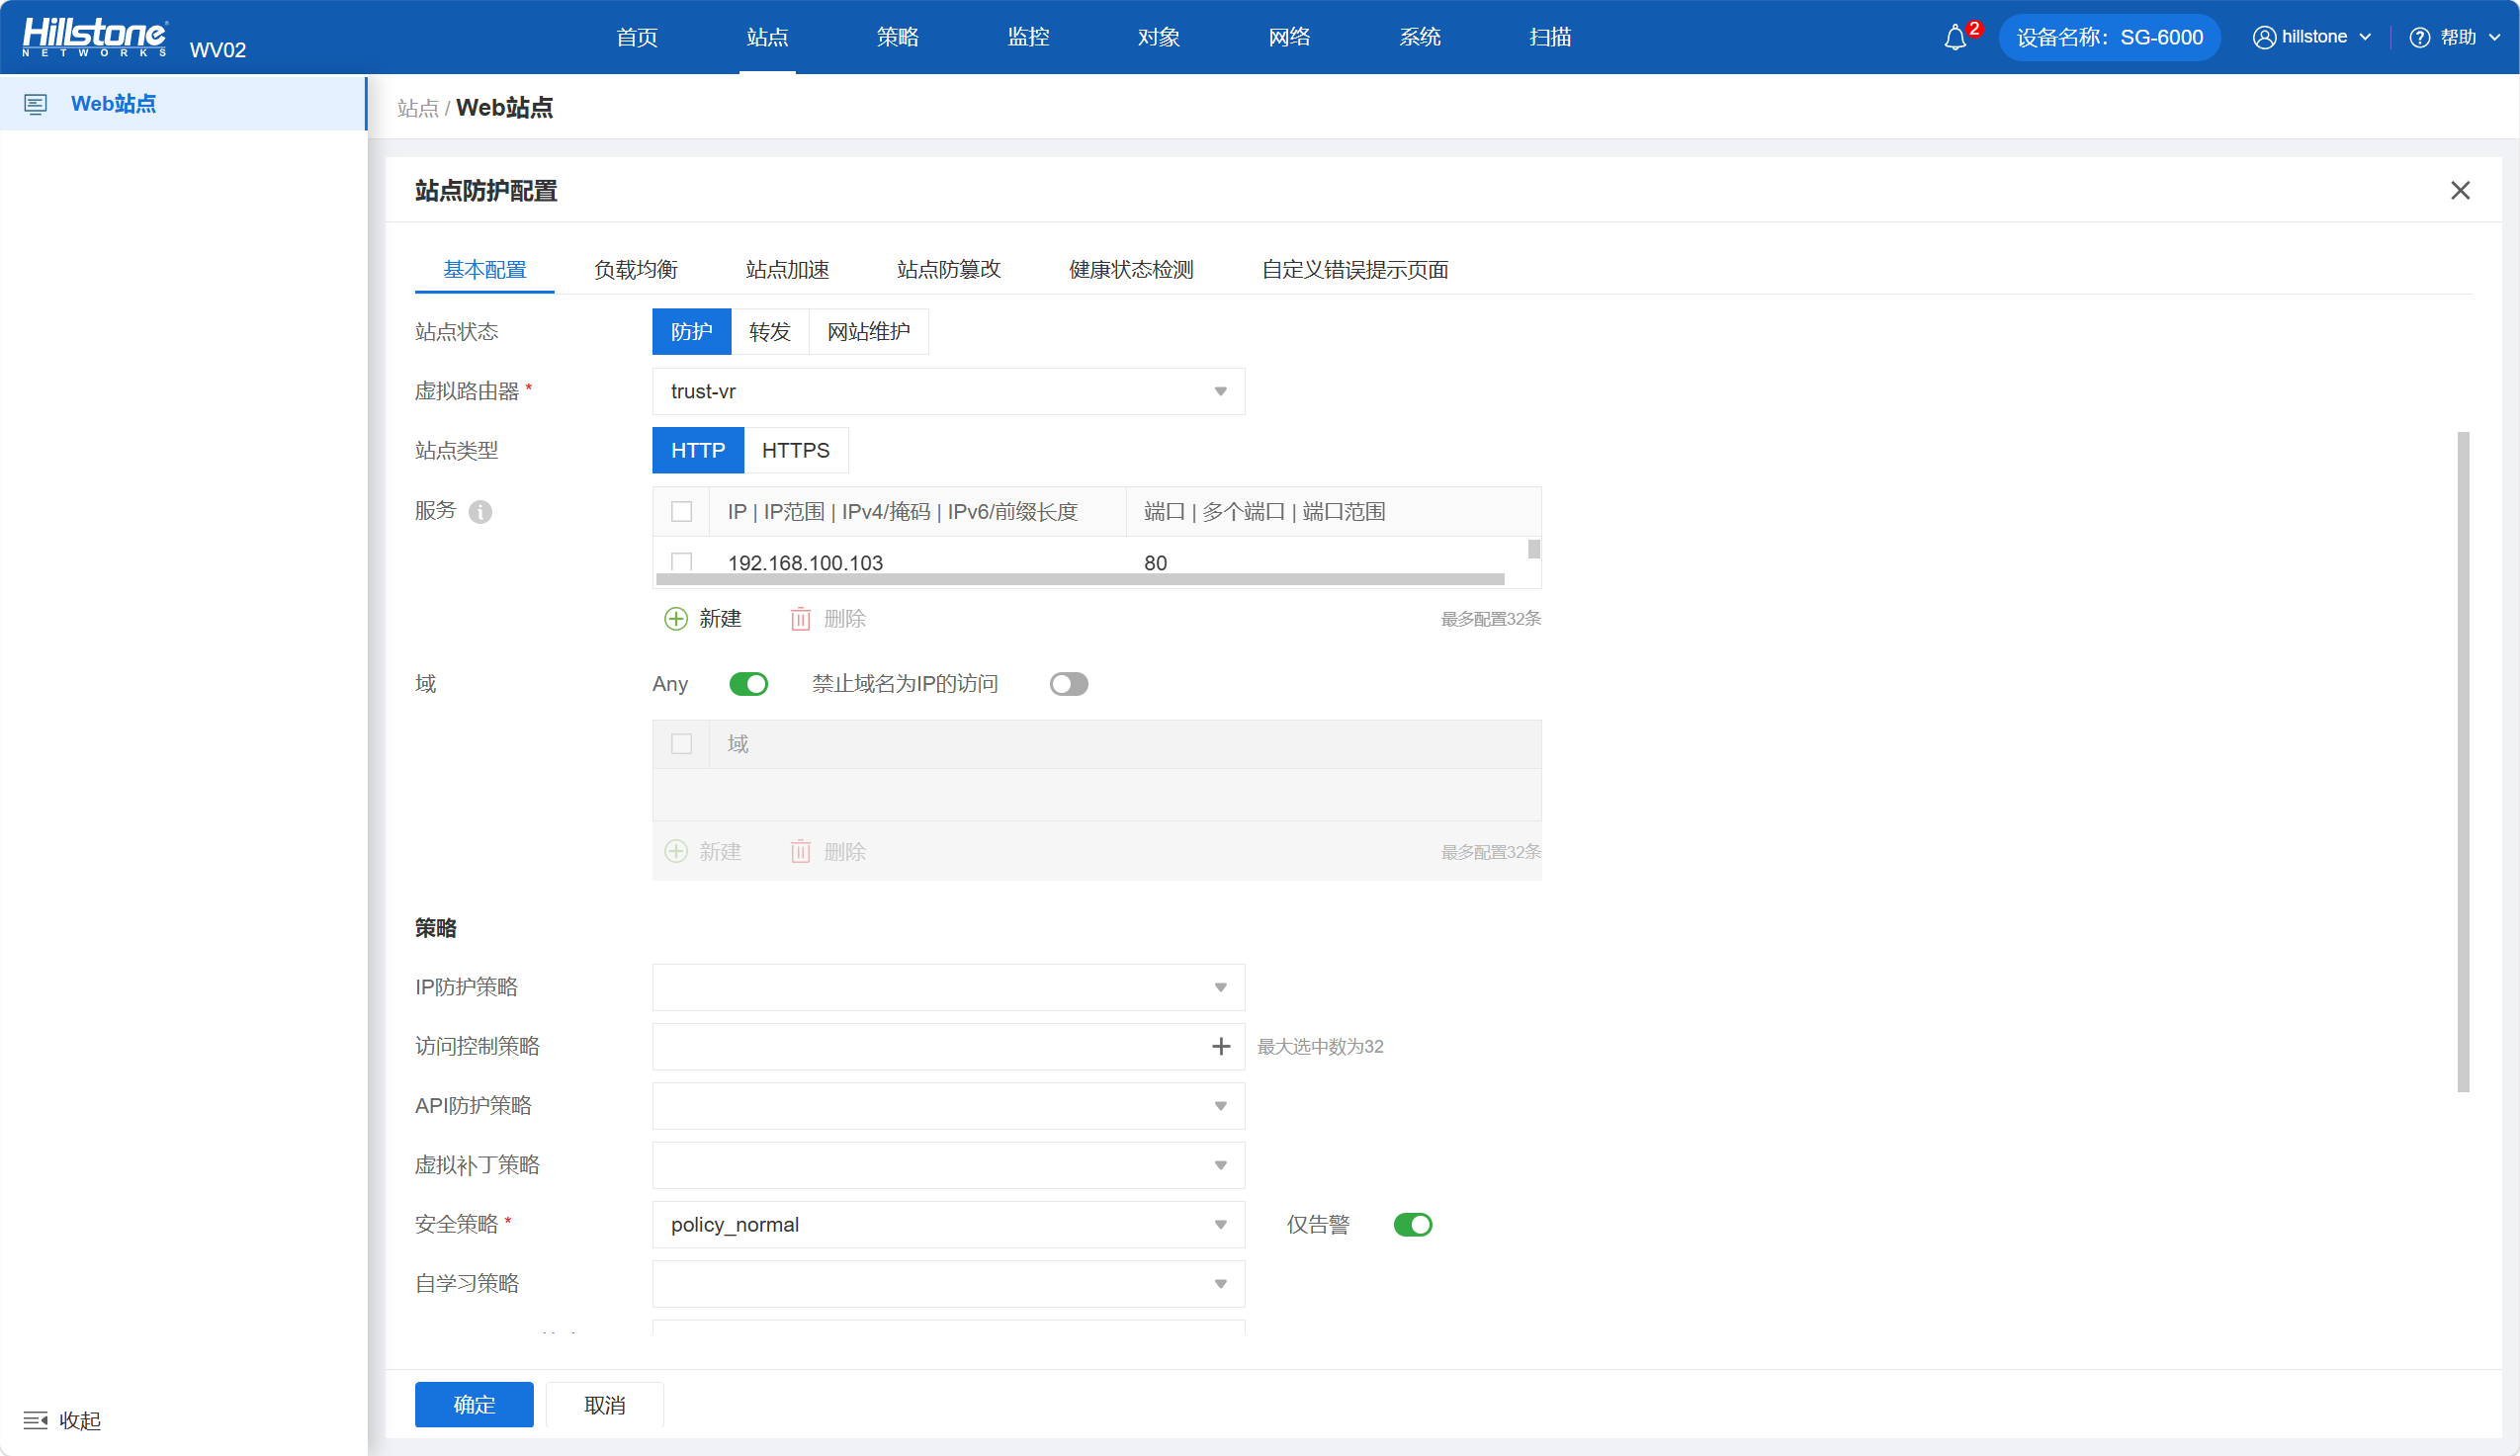Screen dimensions: 2520x1456
Task: Open the 监控 top menu
Action: click(x=1028, y=38)
